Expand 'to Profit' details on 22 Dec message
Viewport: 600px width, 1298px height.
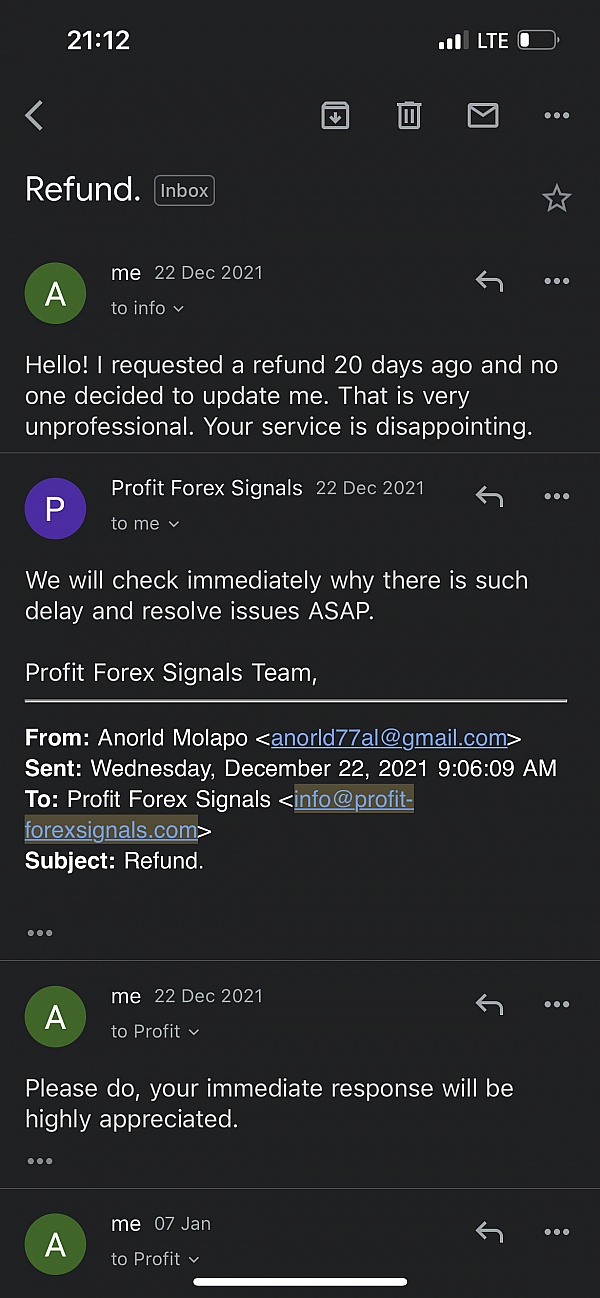[x=155, y=1031]
